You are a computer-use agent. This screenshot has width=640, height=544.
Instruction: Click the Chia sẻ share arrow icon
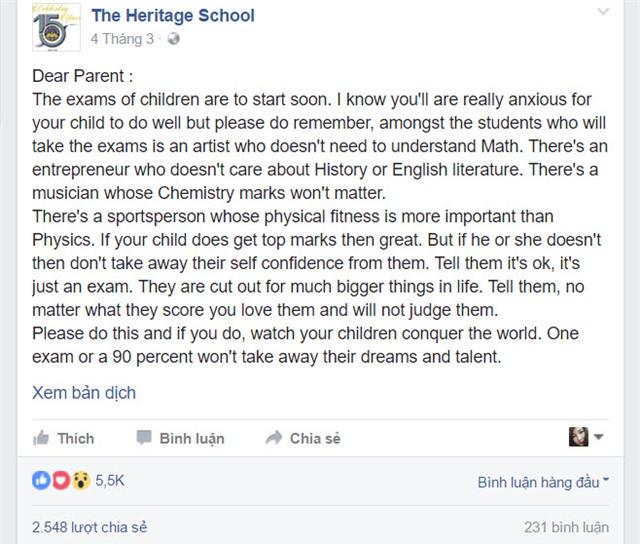[273, 437]
